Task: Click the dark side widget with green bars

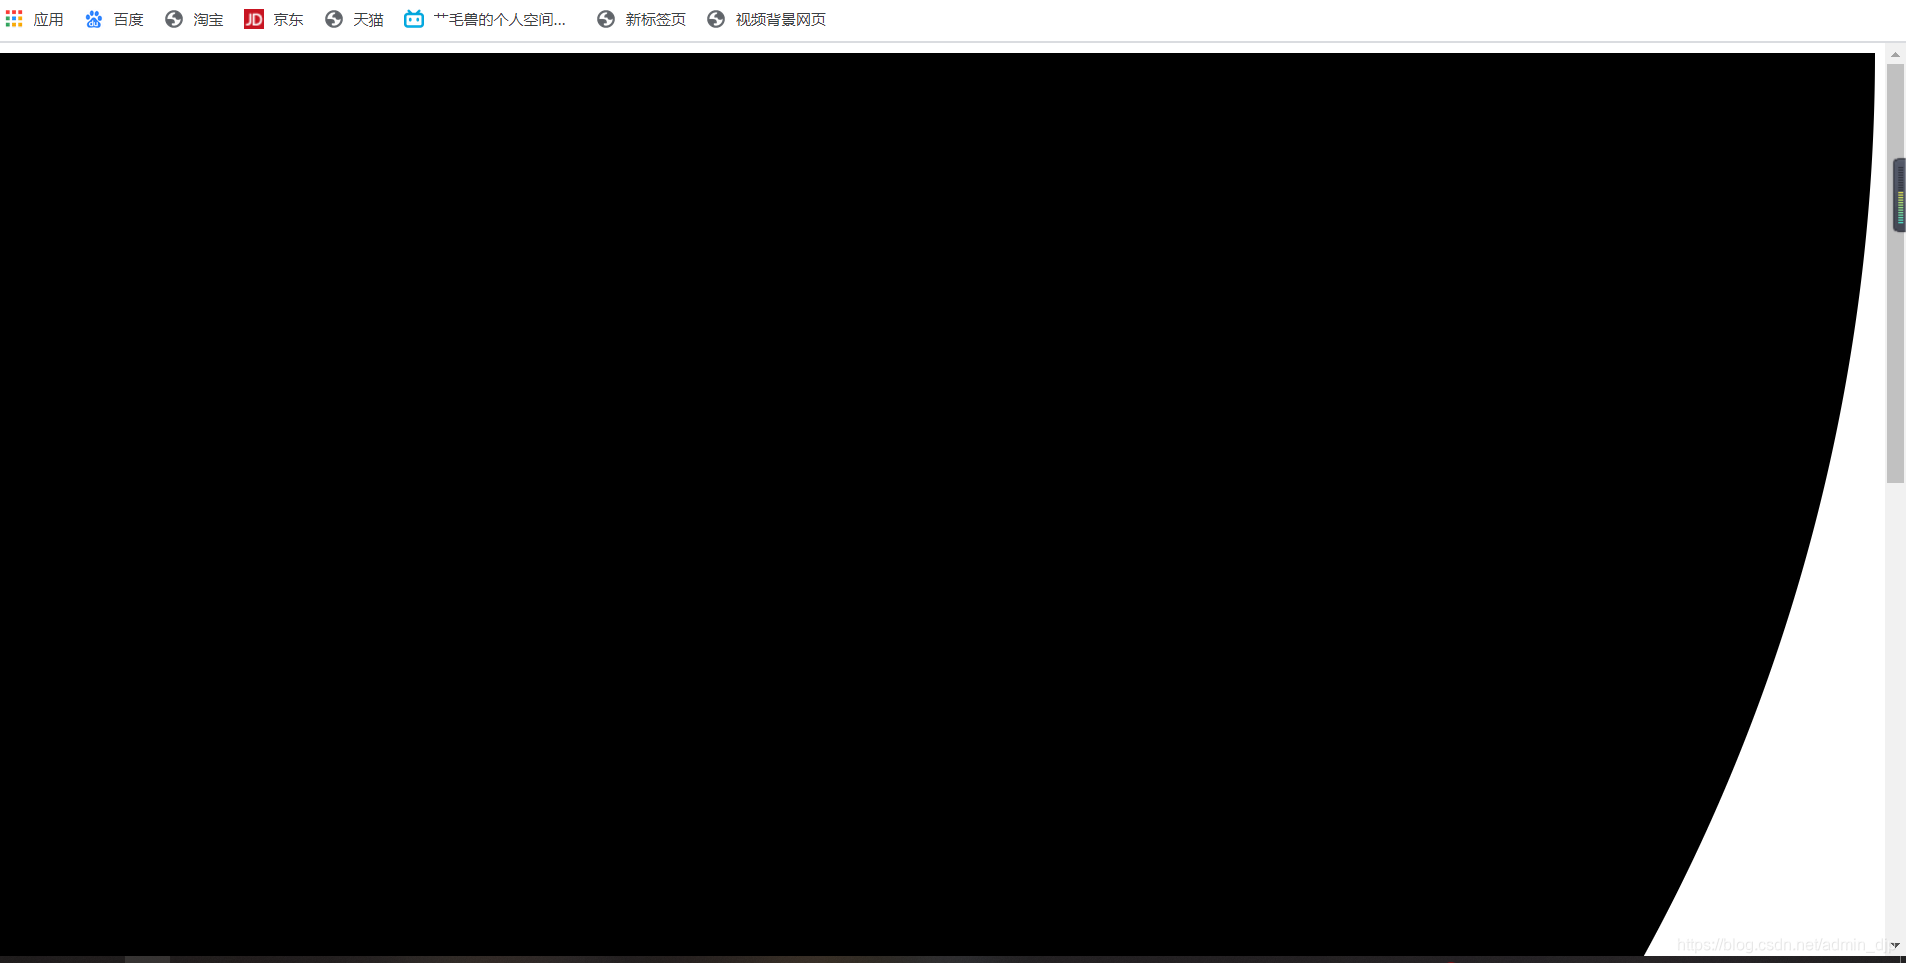Action: (x=1900, y=195)
